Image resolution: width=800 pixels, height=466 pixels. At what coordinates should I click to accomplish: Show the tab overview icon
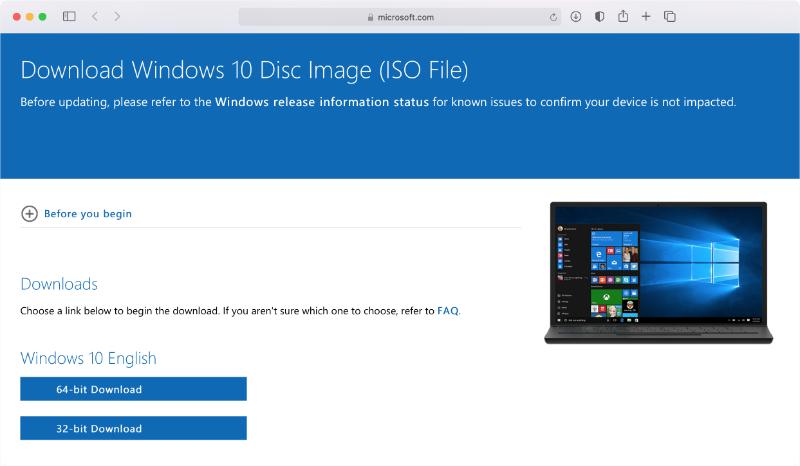(x=670, y=16)
